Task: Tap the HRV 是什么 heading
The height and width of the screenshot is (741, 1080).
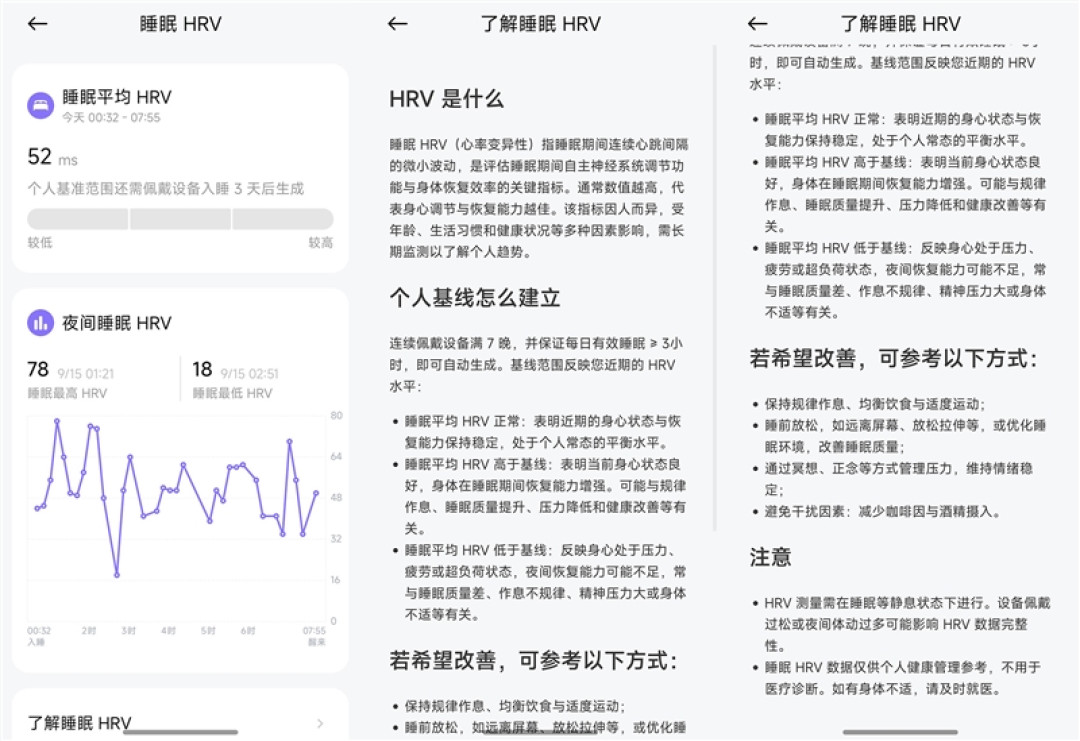Action: [446, 99]
